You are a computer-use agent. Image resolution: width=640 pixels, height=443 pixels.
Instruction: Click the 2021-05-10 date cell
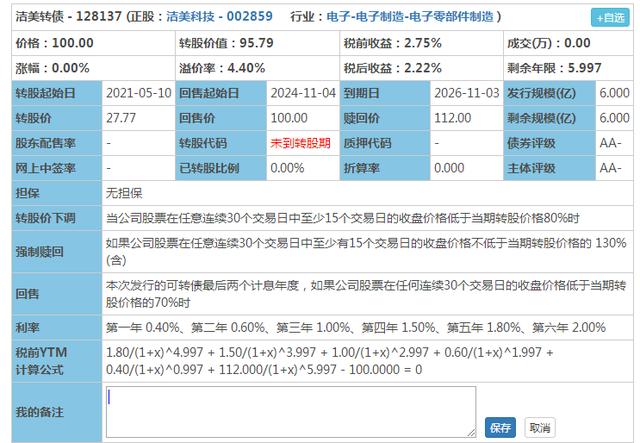(139, 93)
